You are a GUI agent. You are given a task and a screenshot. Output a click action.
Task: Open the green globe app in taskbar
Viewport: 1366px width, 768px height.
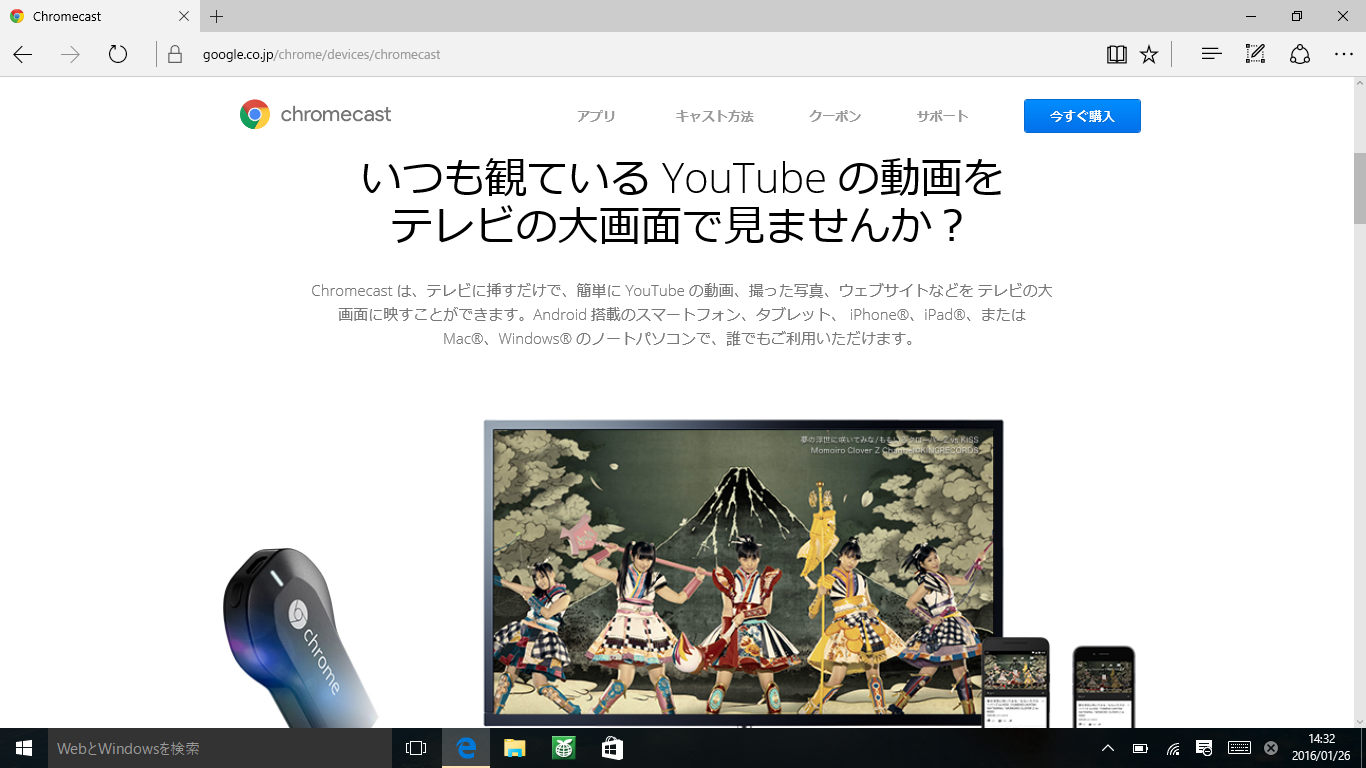click(563, 748)
